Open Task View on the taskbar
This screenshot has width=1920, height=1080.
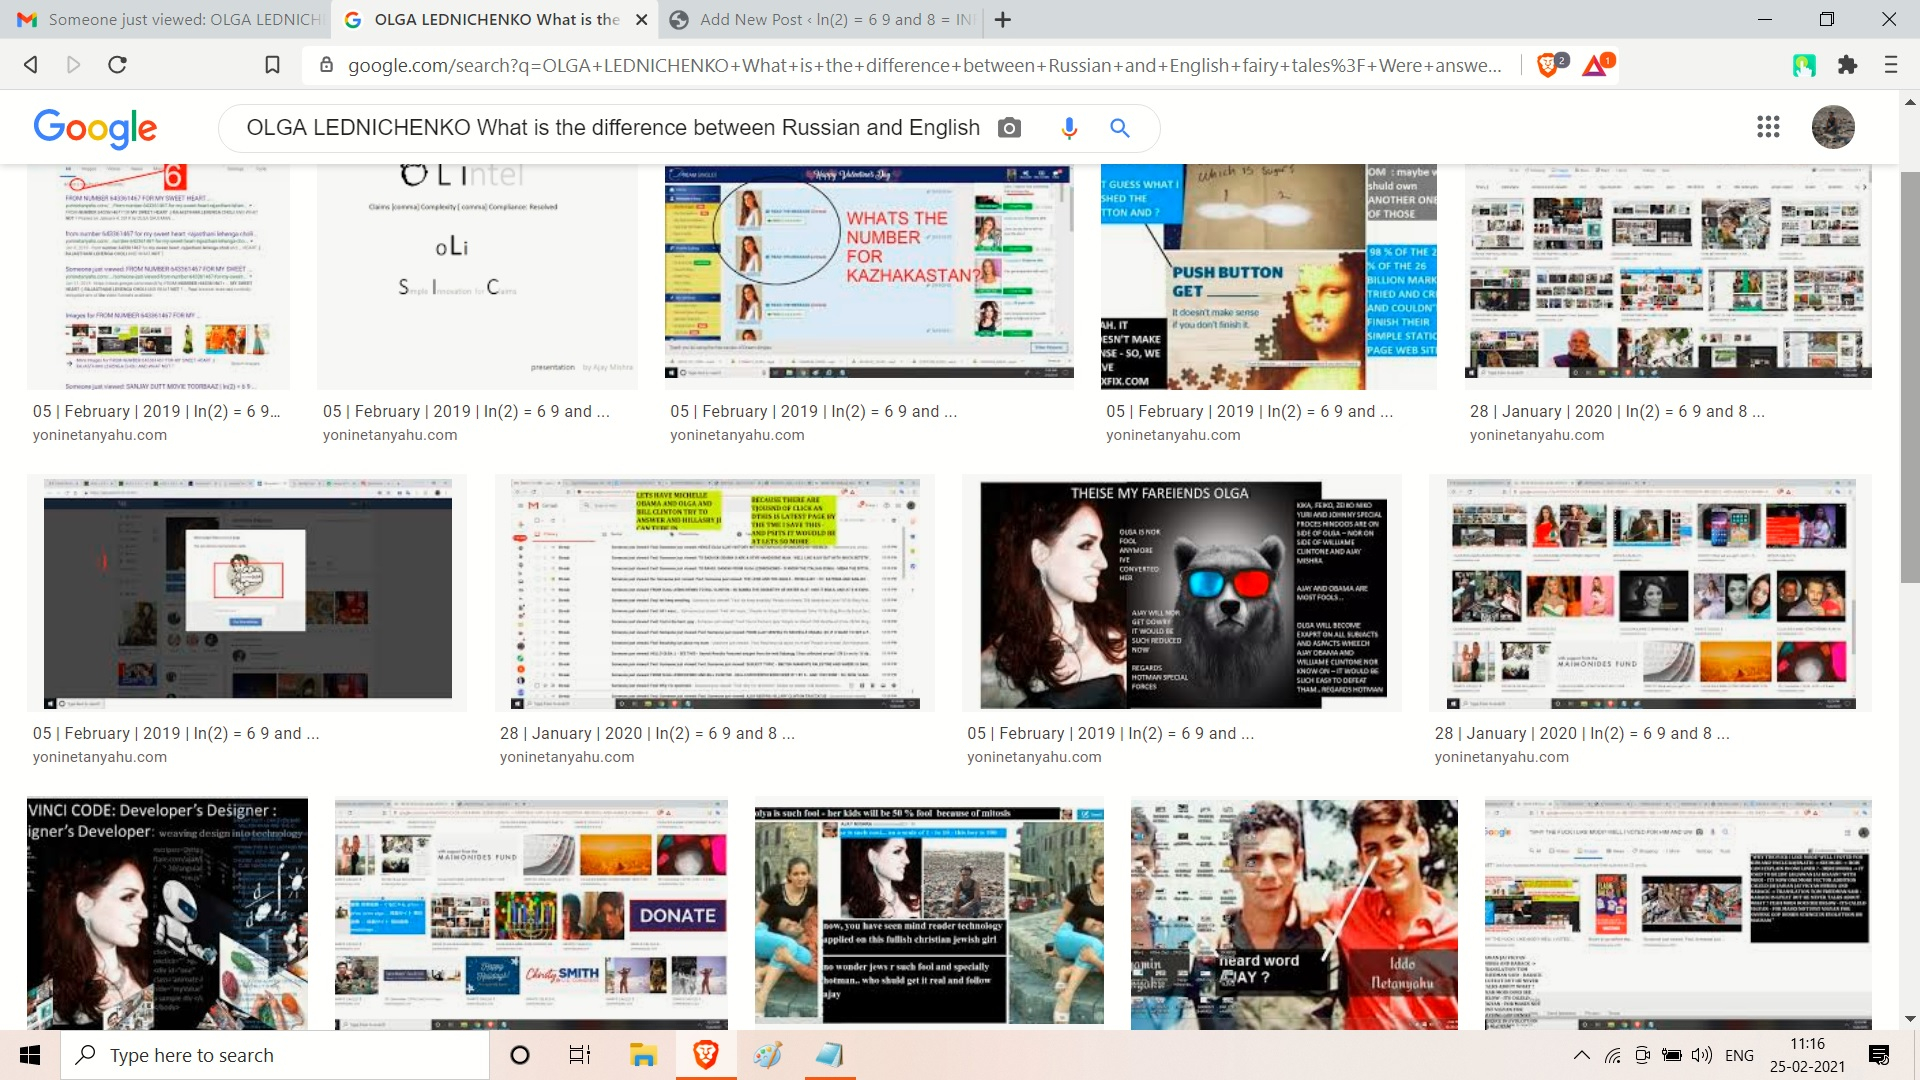coord(580,1055)
